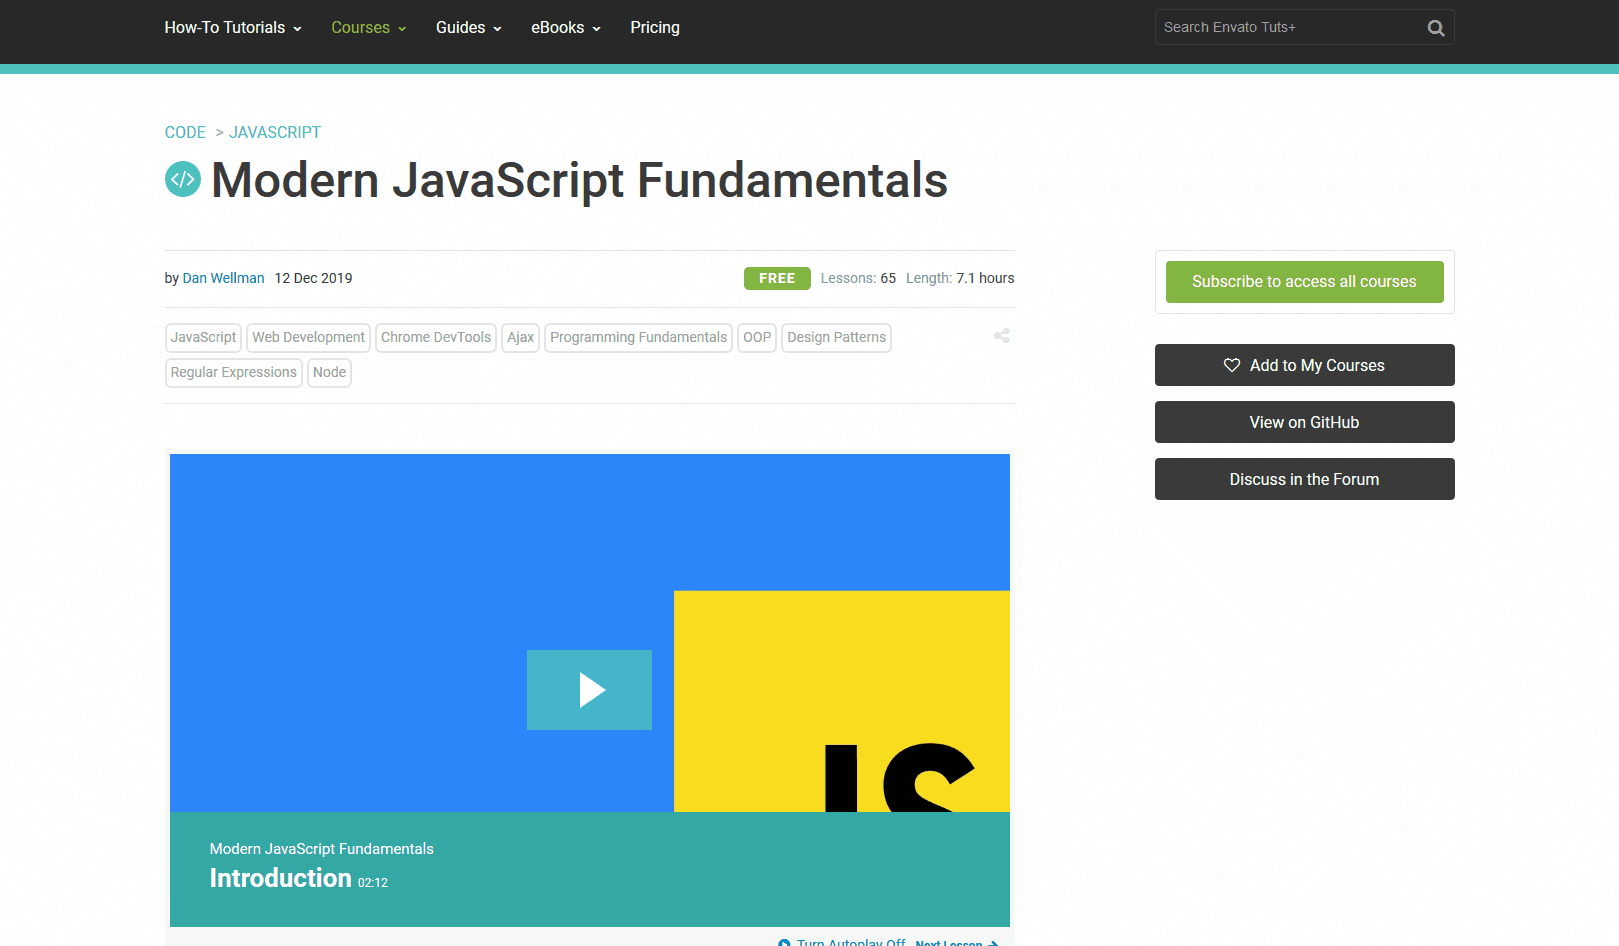
Task: Open the share icon next to the tags
Action: (1001, 336)
